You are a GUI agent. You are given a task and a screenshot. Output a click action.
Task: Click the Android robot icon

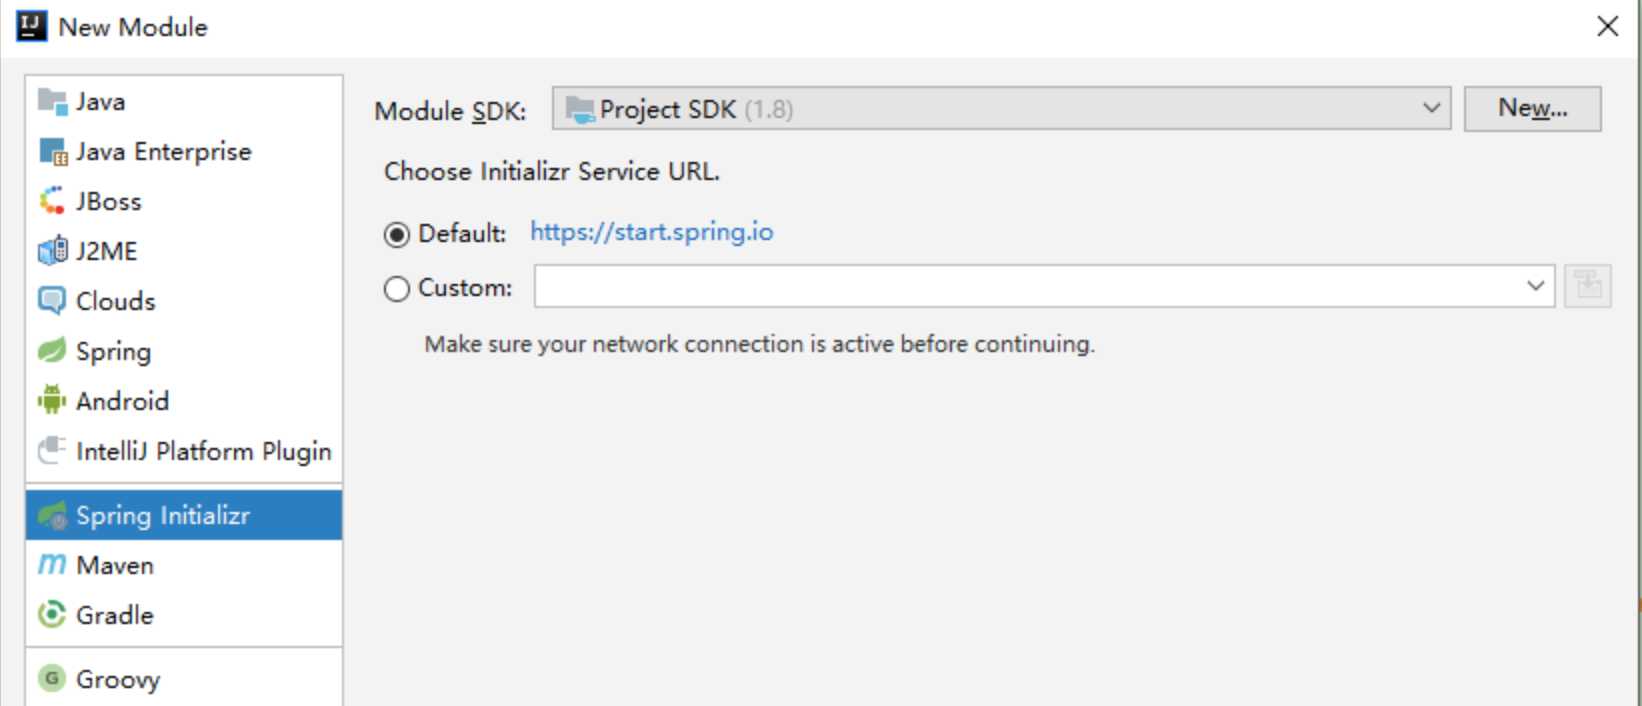52,400
